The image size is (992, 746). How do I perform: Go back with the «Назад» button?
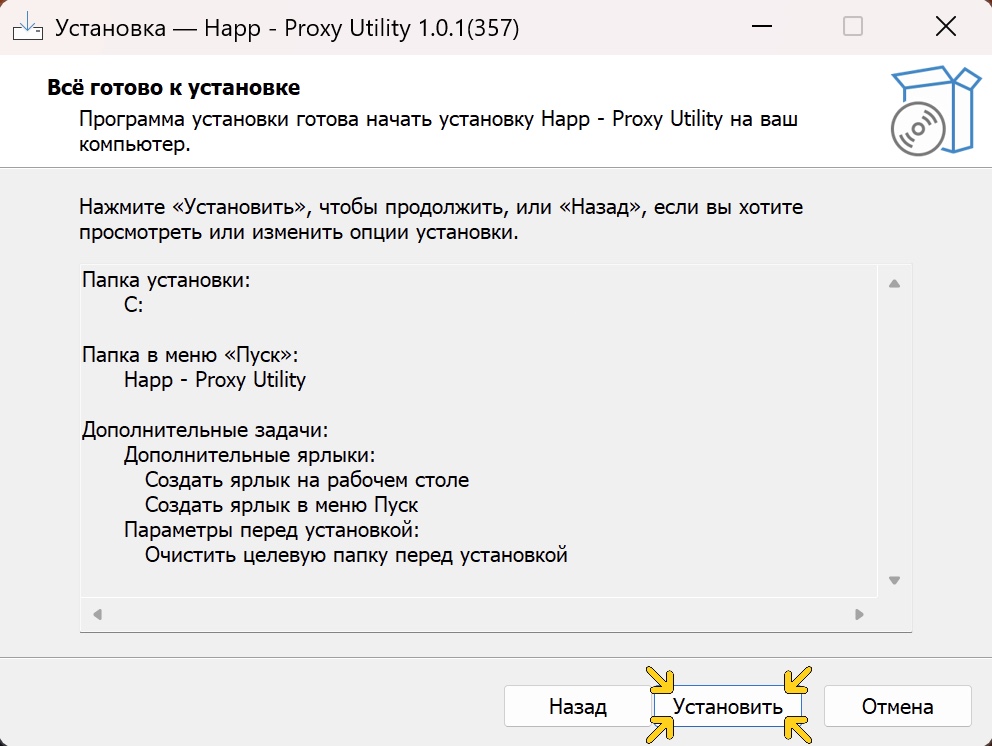point(577,707)
